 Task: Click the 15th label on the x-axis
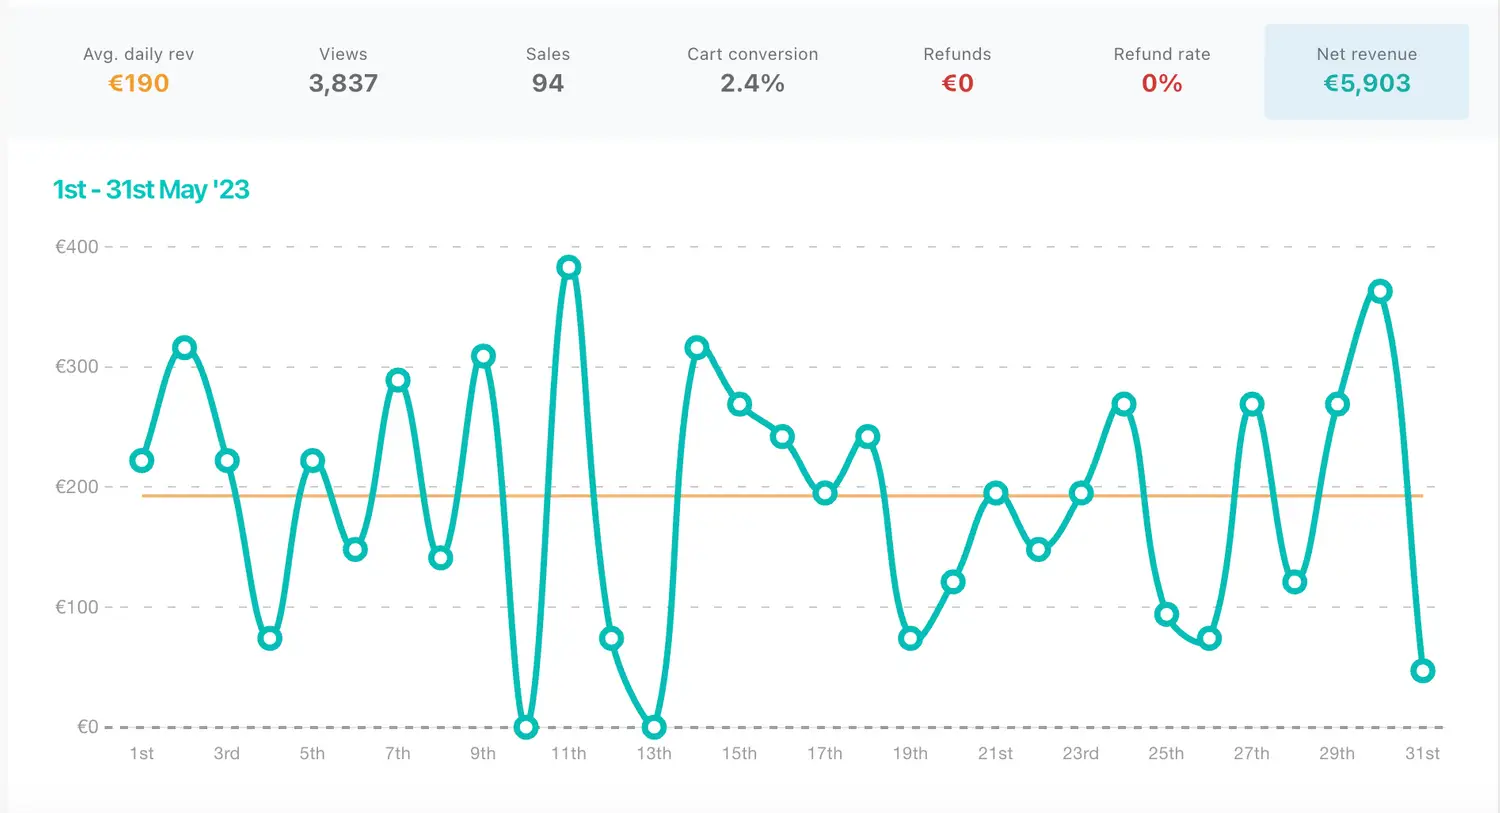point(739,754)
